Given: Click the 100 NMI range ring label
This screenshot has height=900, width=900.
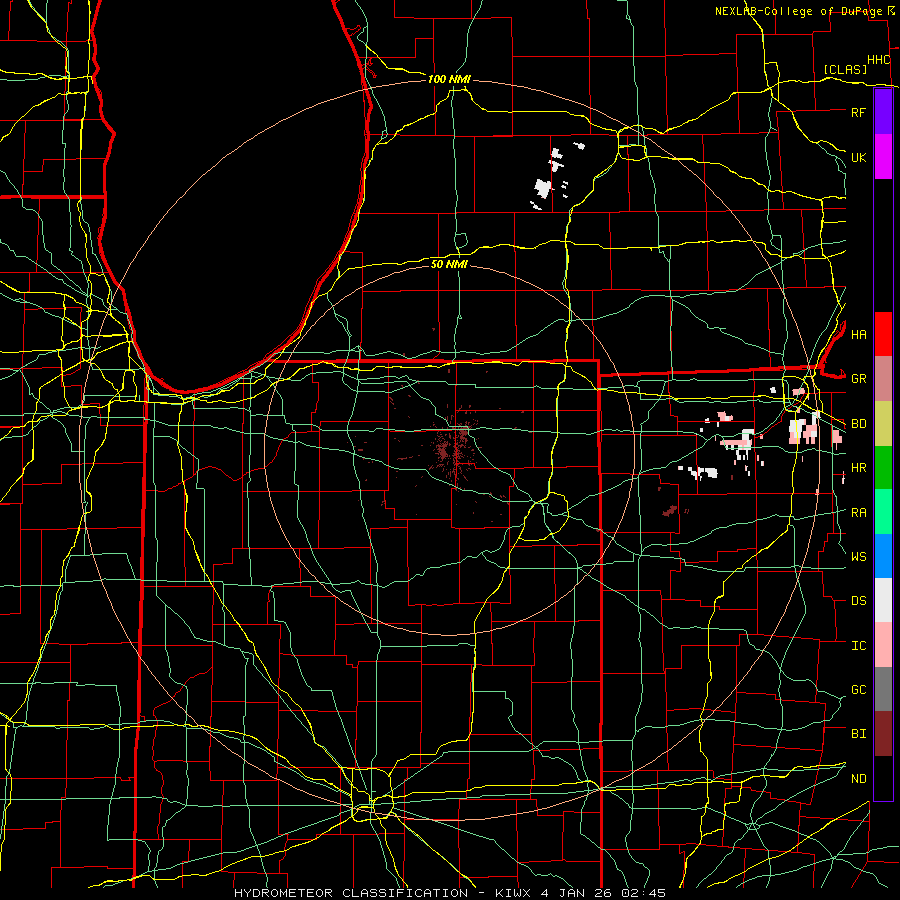Looking at the screenshot, I should [449, 79].
